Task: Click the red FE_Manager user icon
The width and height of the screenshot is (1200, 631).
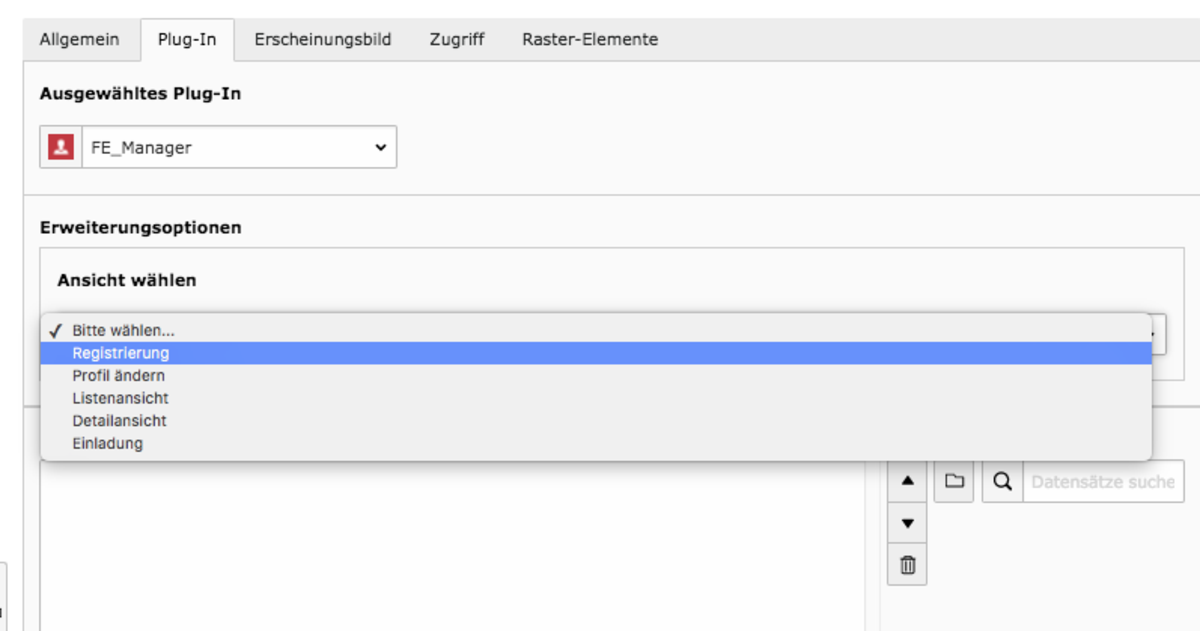Action: pyautogui.click(x=61, y=147)
